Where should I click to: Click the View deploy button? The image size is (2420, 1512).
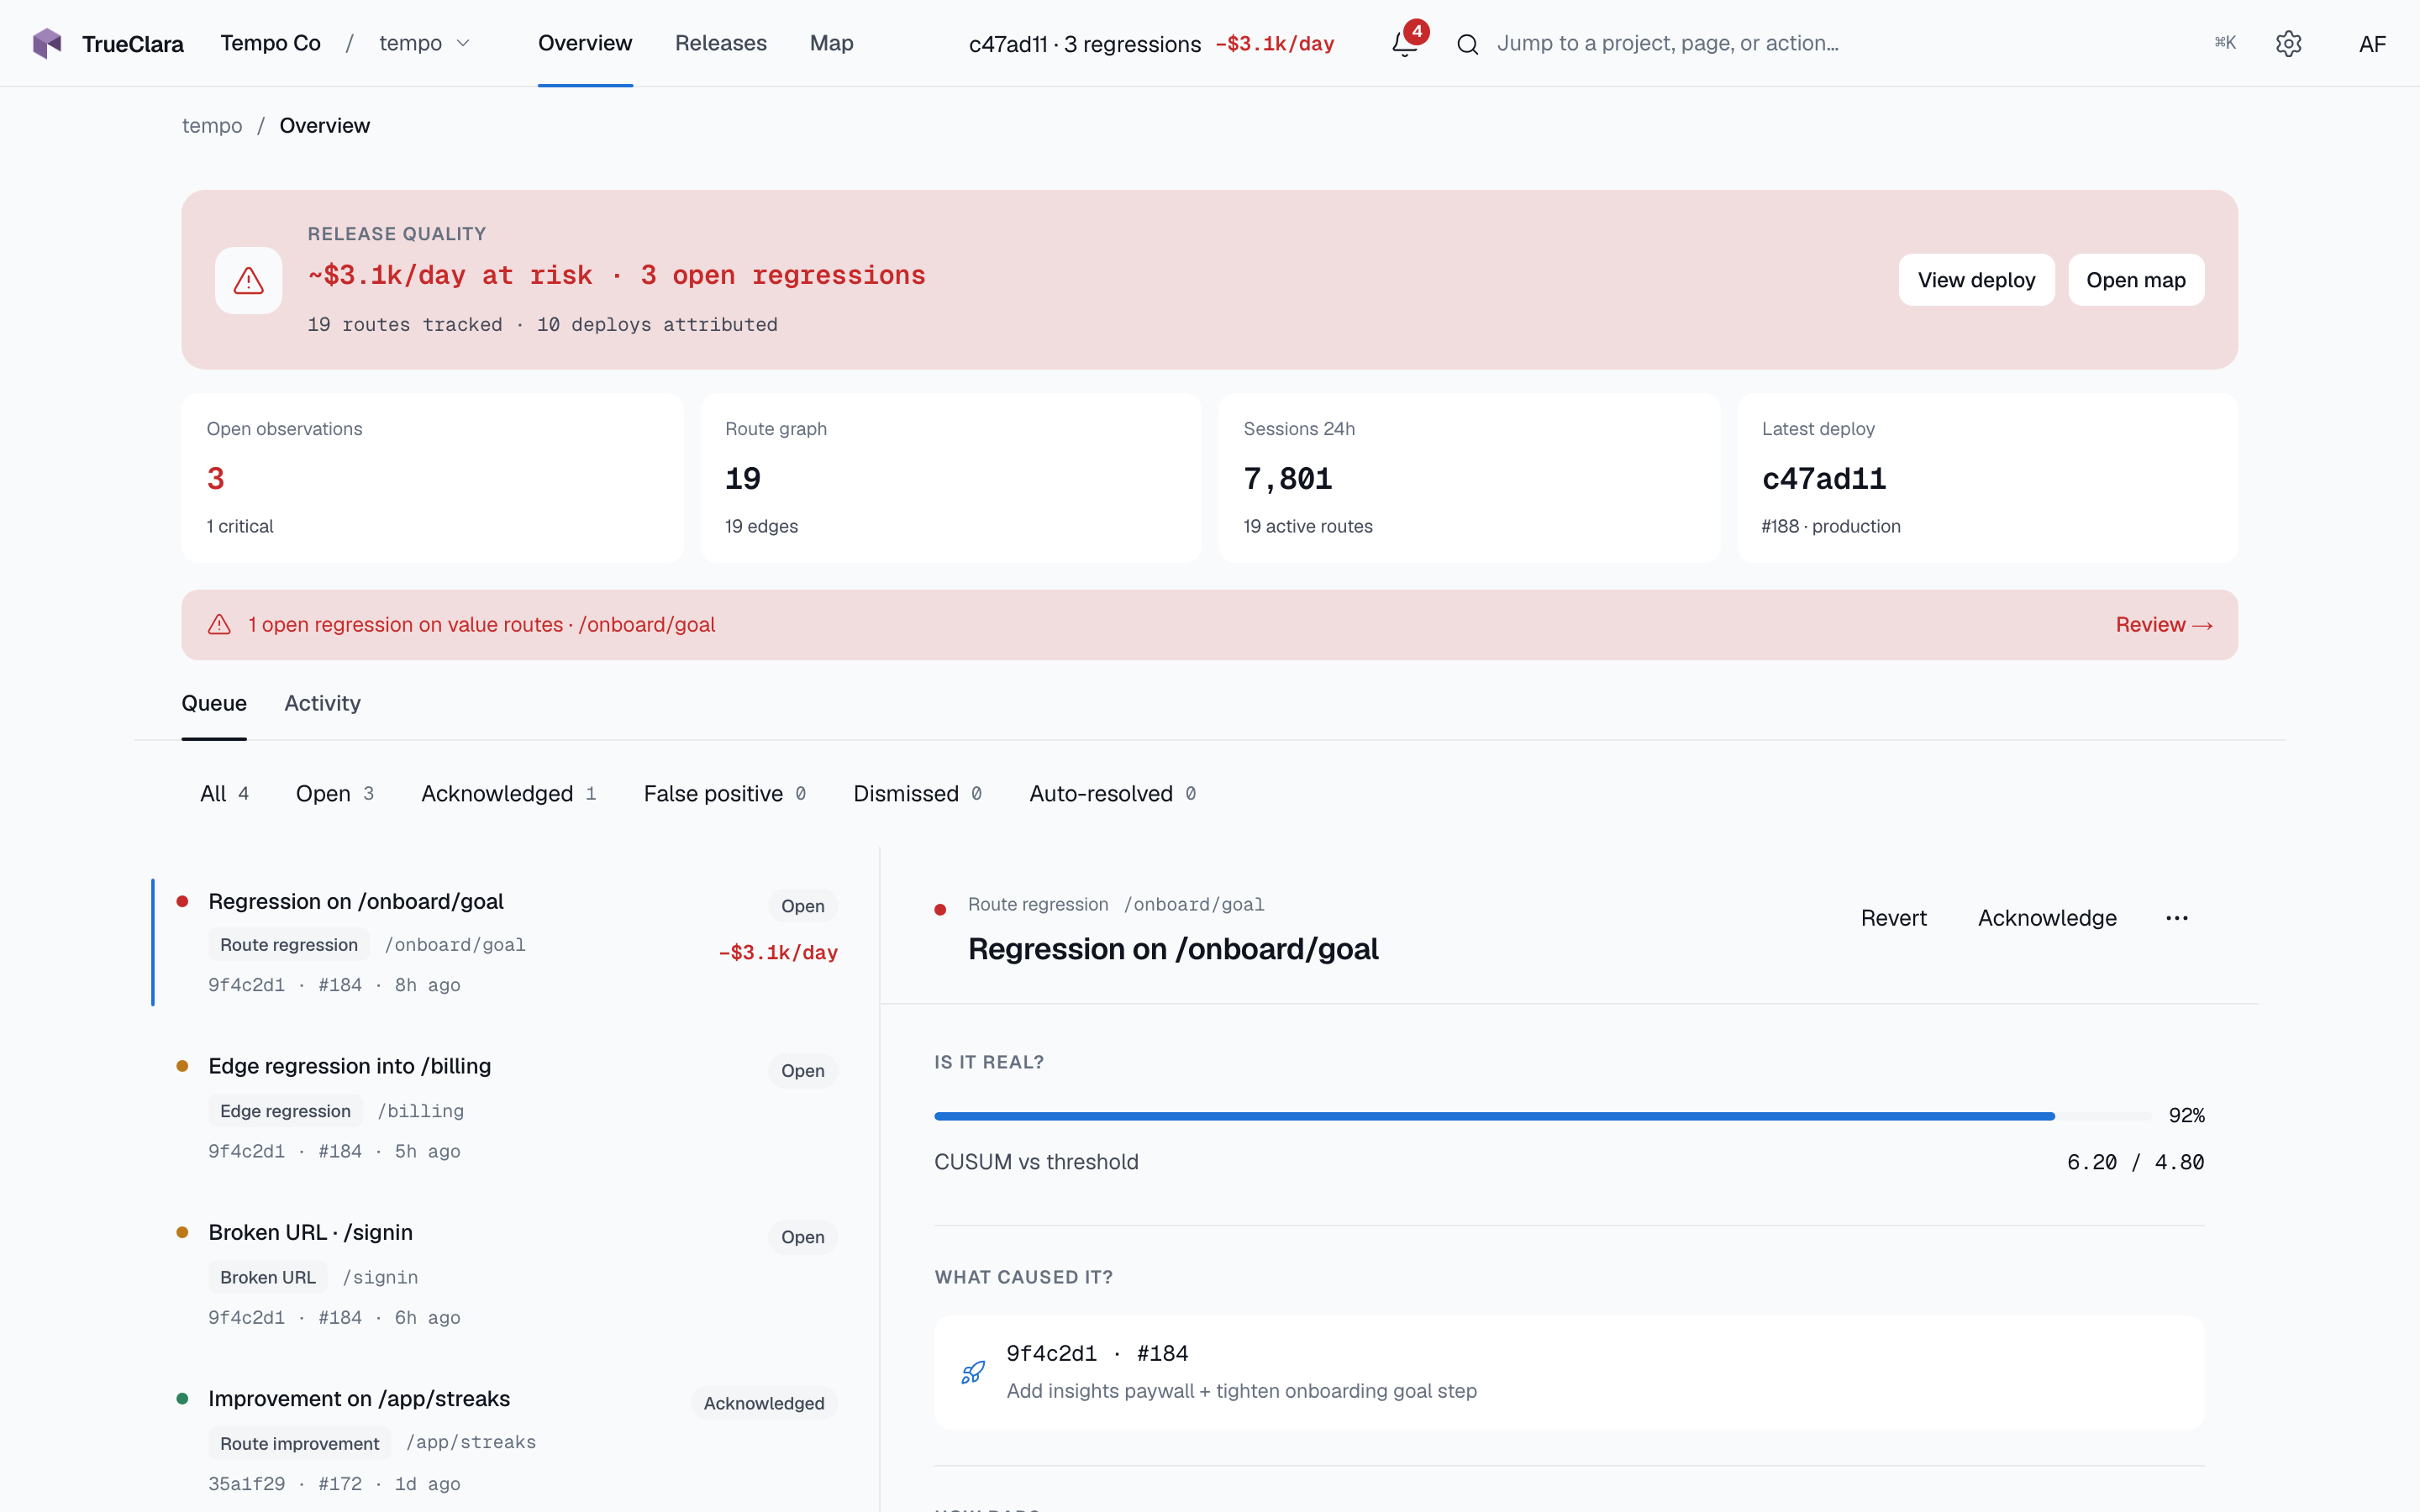(1976, 280)
